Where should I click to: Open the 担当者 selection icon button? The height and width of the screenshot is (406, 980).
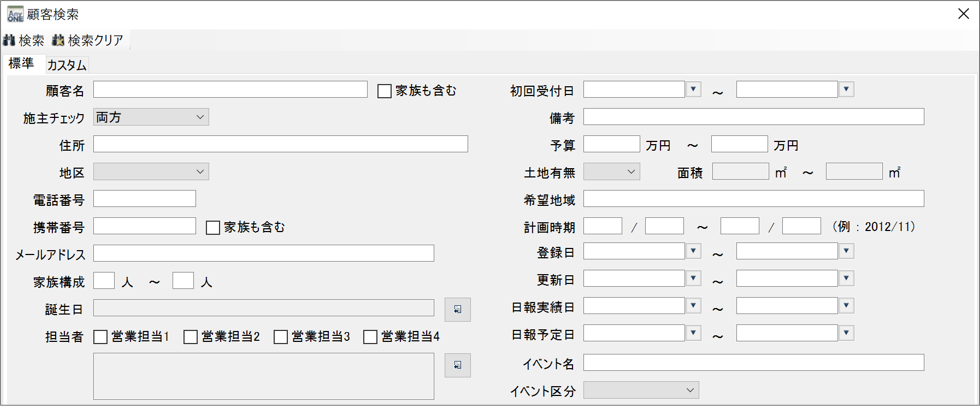click(x=458, y=365)
